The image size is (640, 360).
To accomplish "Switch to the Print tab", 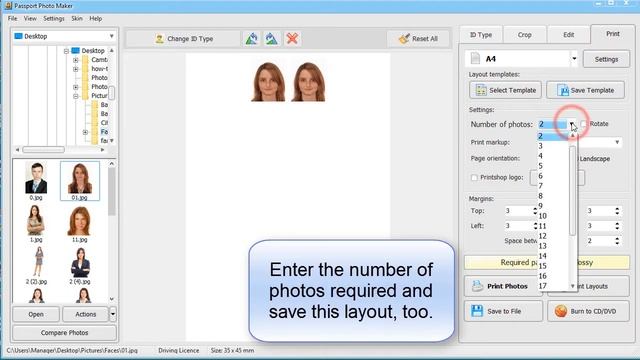I will tap(612, 34).
